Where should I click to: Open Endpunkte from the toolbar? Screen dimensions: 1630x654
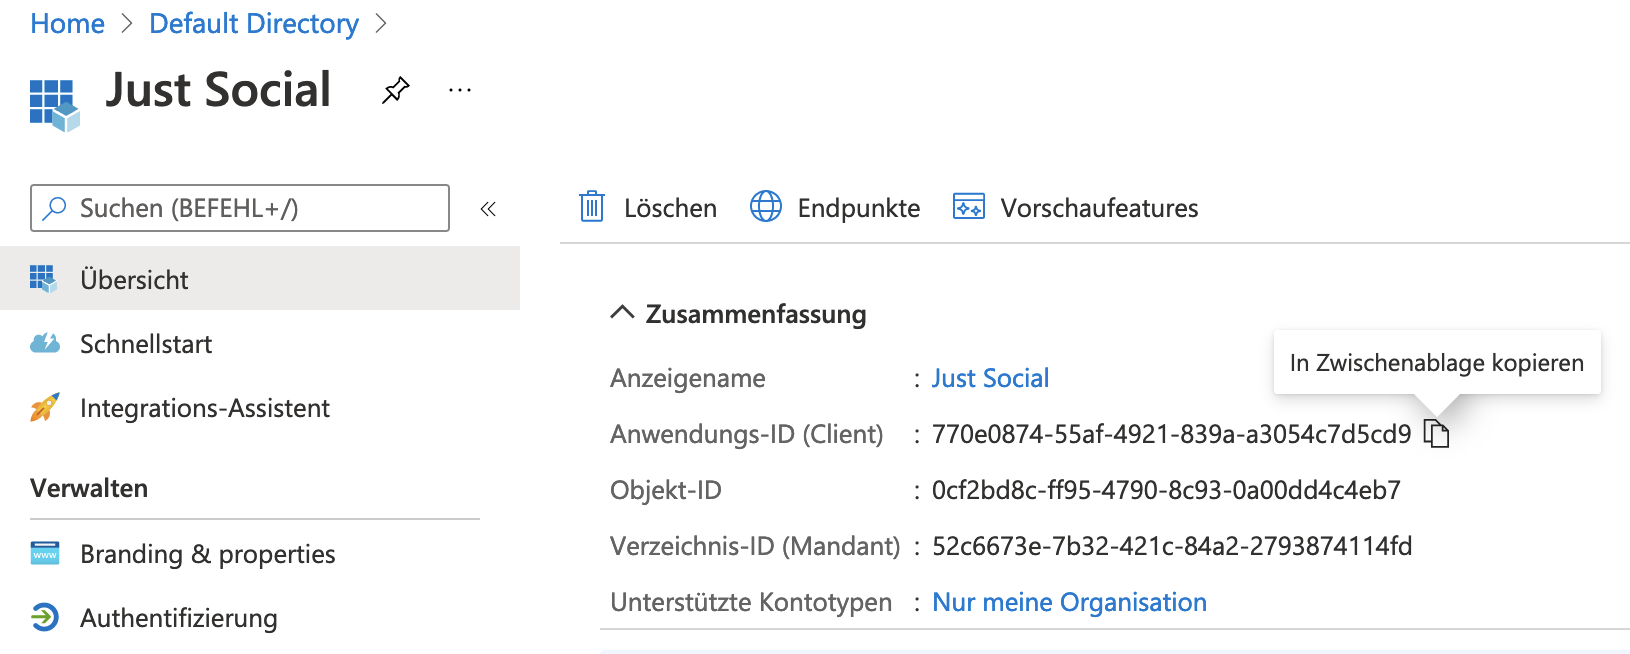click(835, 208)
